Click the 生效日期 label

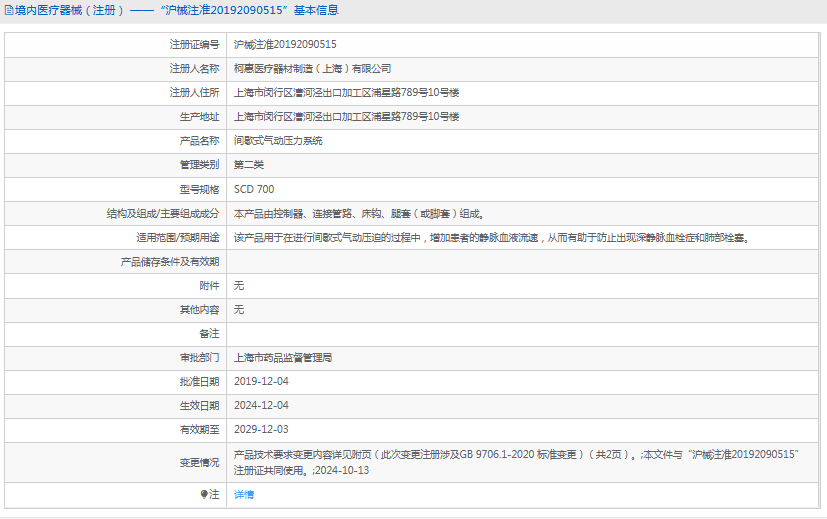coord(199,406)
